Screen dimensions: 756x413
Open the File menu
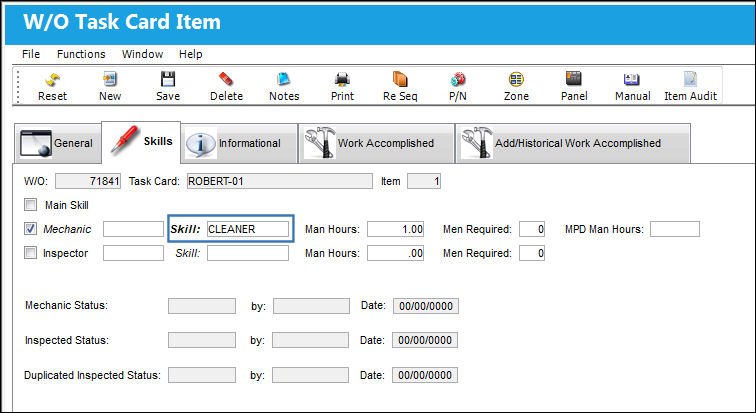tap(31, 54)
